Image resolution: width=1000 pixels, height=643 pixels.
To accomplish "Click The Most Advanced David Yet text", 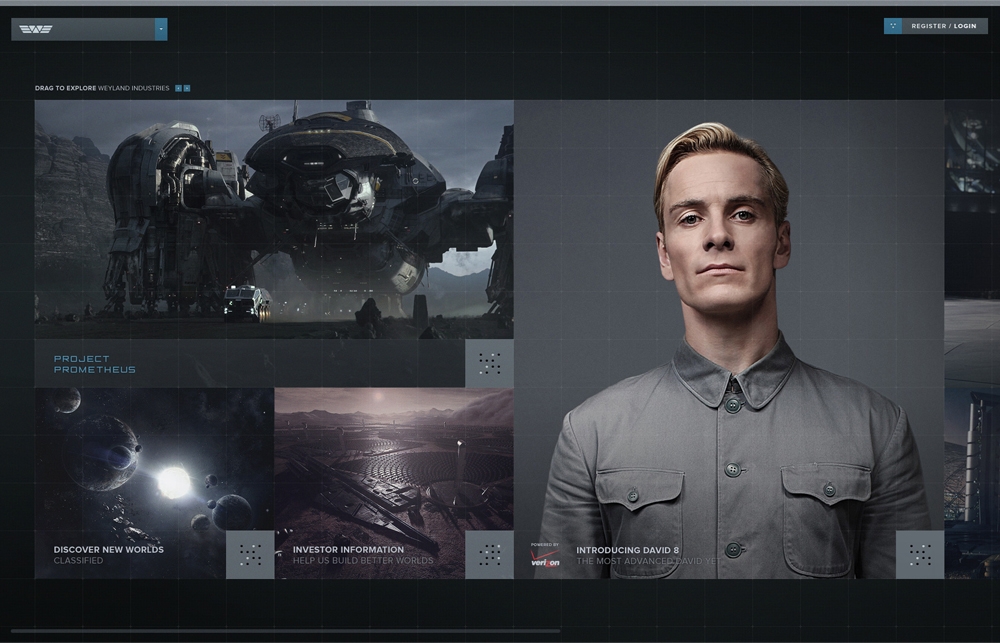I will click(x=647, y=561).
